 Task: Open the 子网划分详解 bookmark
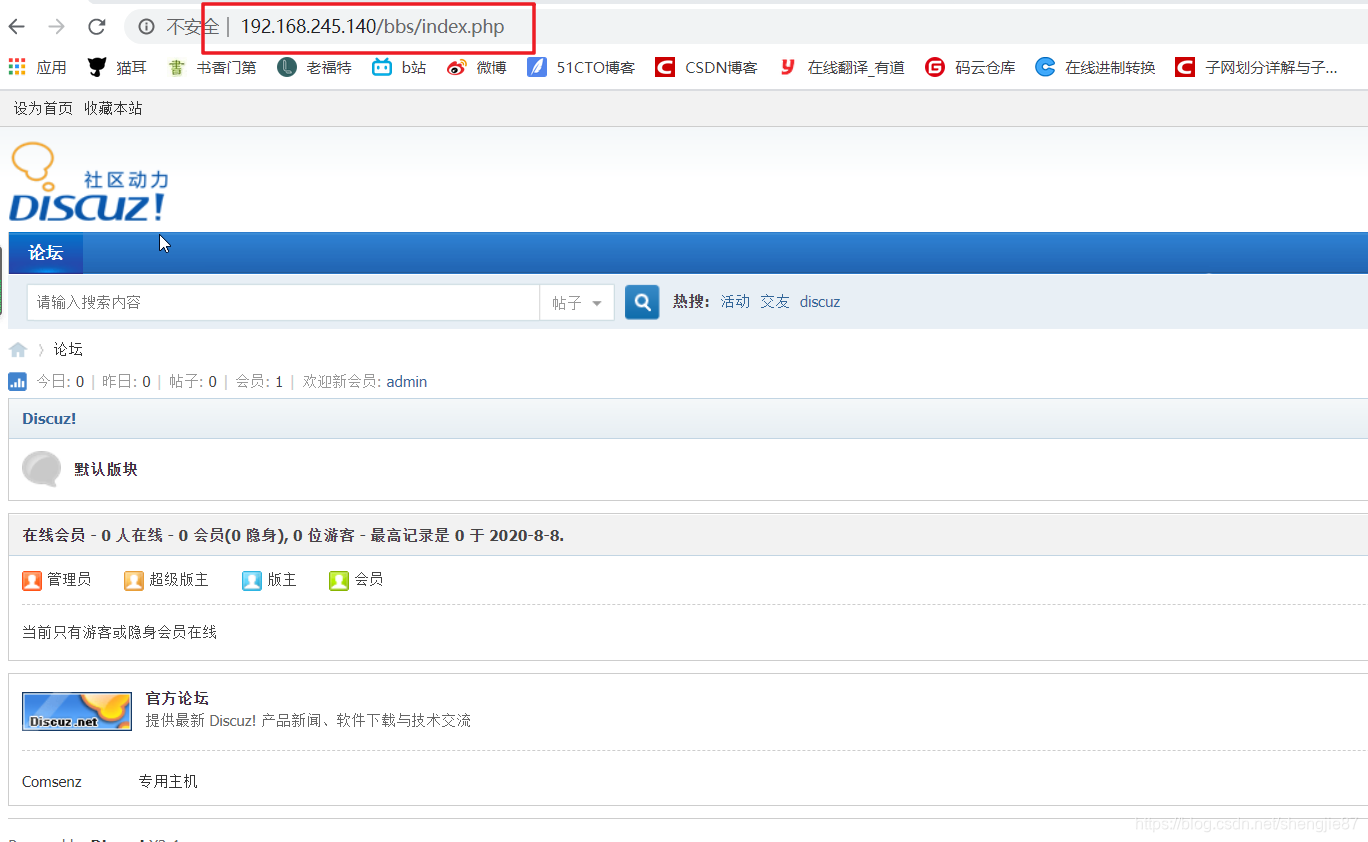coord(1256,67)
